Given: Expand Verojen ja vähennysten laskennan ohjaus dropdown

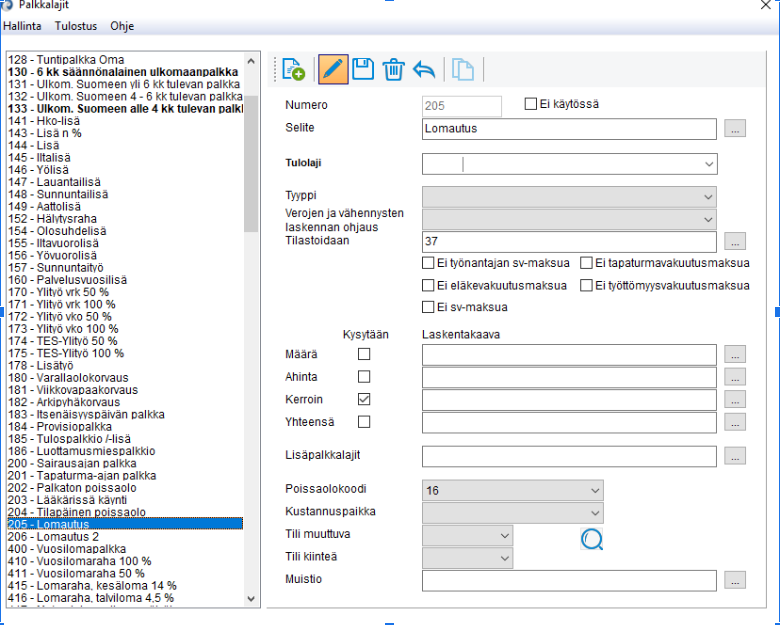Looking at the screenshot, I should tap(708, 219).
